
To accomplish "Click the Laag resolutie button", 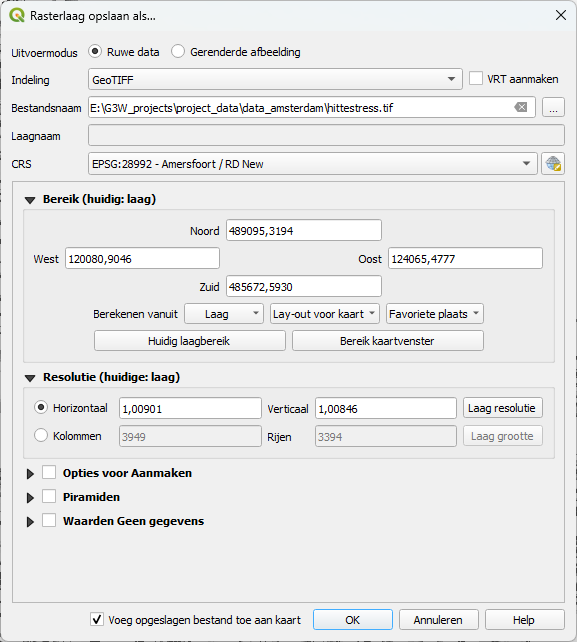I will pos(502,408).
